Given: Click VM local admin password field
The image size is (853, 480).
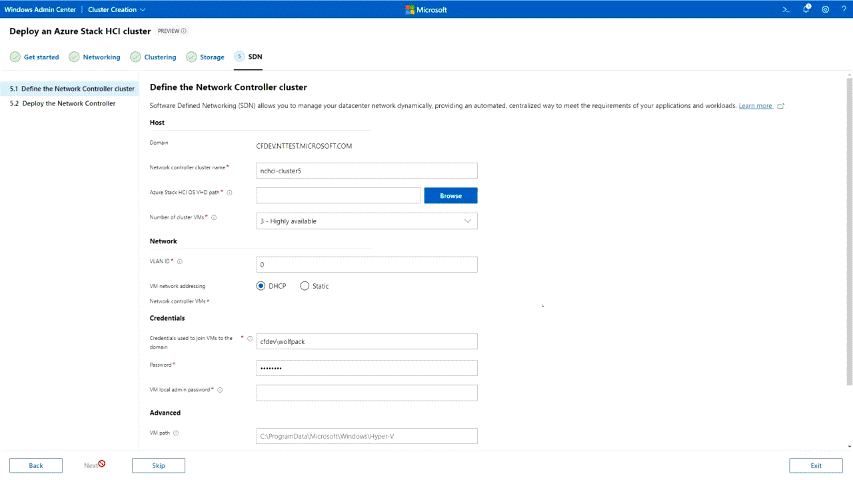Looking at the screenshot, I should coord(367,393).
